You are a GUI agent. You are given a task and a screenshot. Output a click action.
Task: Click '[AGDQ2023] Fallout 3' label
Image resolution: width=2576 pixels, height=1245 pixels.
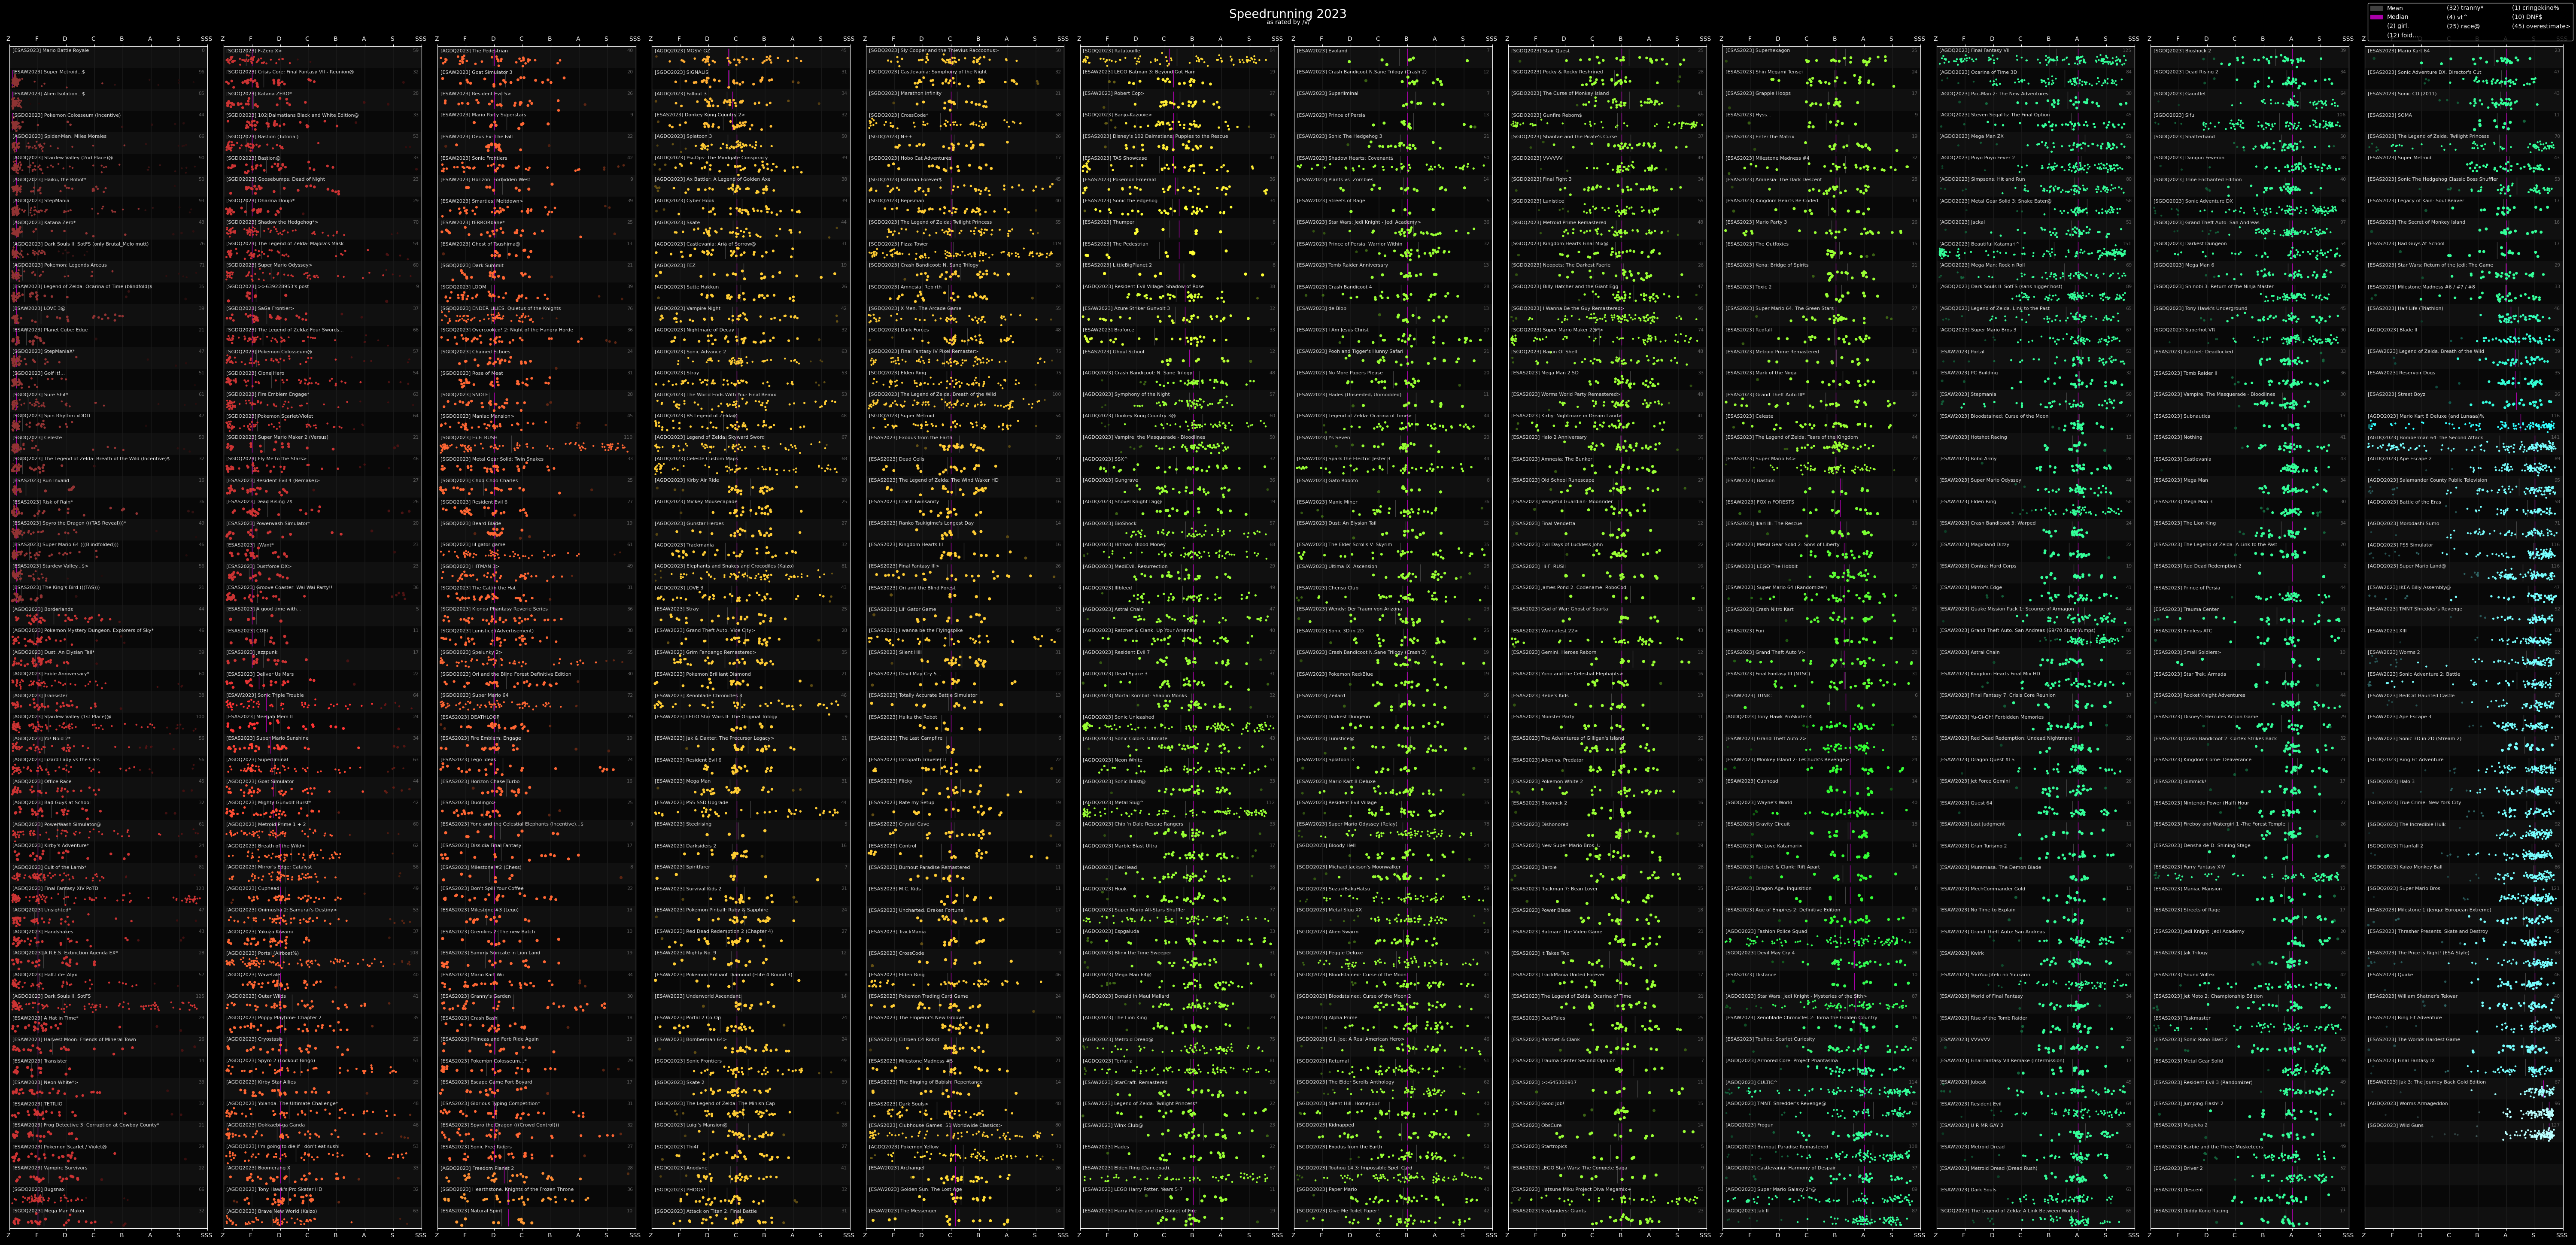680,93
